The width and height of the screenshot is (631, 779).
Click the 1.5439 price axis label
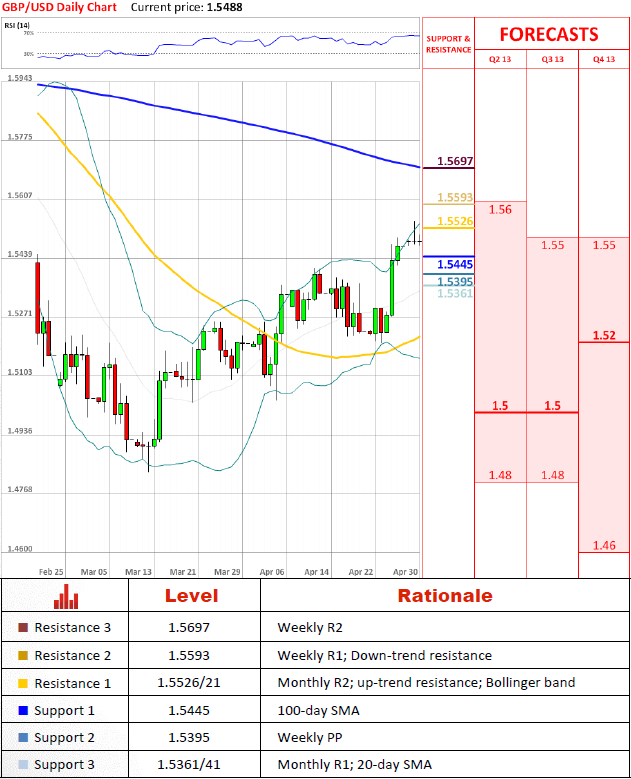(x=20, y=254)
